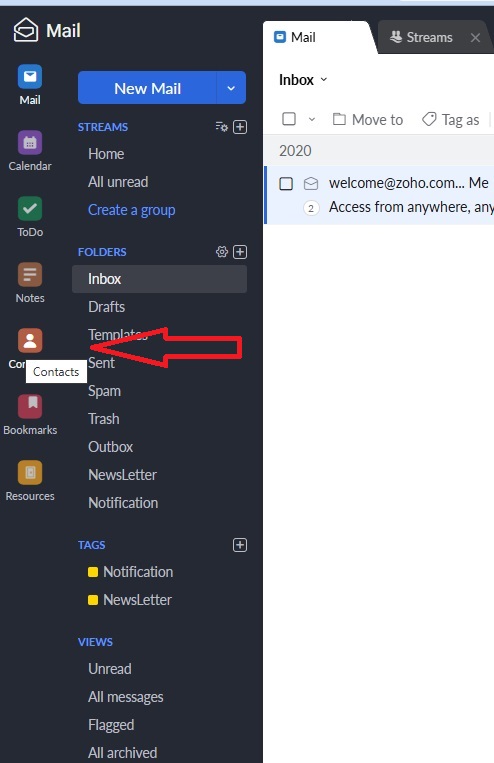Click the Create a group link
The width and height of the screenshot is (494, 763).
point(131,210)
